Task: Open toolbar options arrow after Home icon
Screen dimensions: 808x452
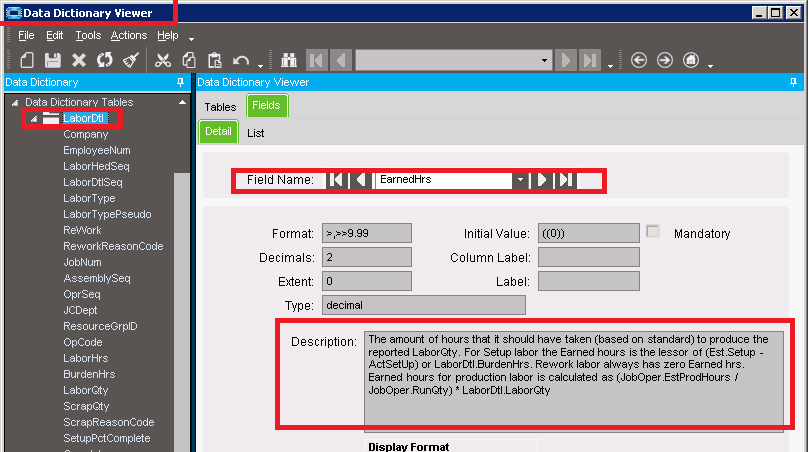Action: (710, 66)
